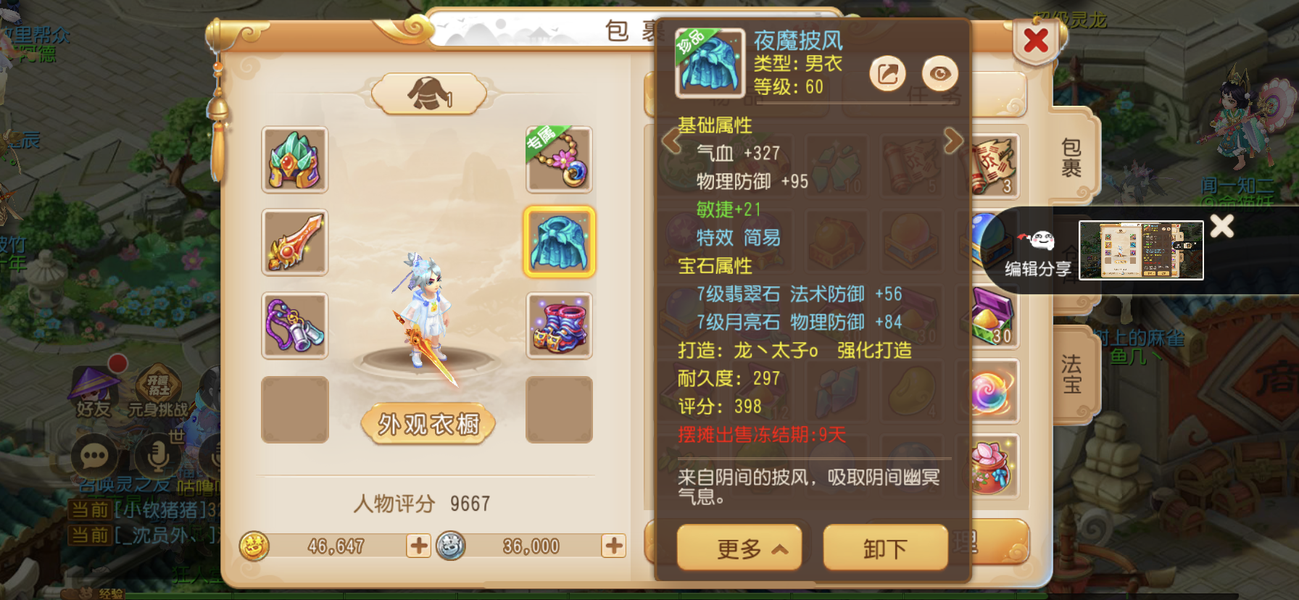
Task: Select the purple boots equipment slot
Action: (559, 325)
